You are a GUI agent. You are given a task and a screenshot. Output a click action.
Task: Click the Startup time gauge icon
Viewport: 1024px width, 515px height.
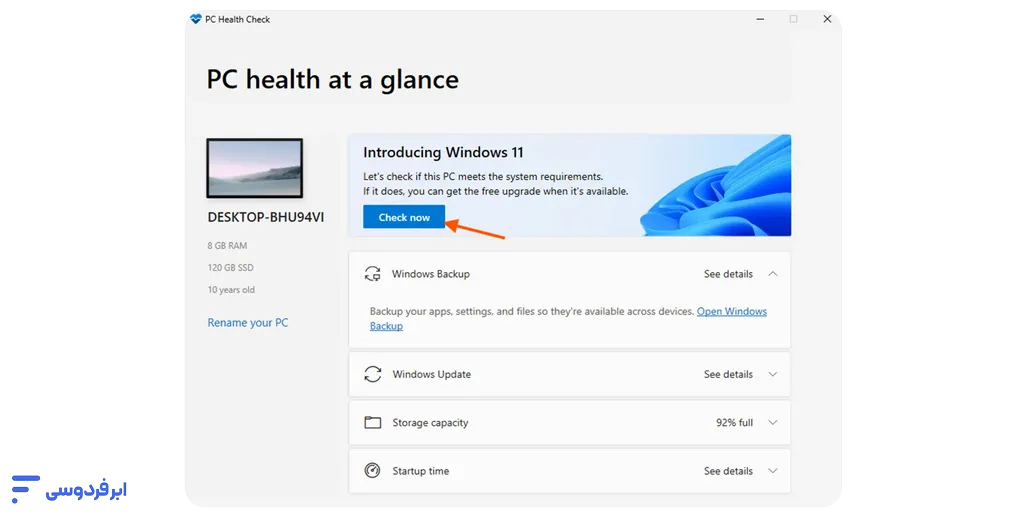(372, 471)
